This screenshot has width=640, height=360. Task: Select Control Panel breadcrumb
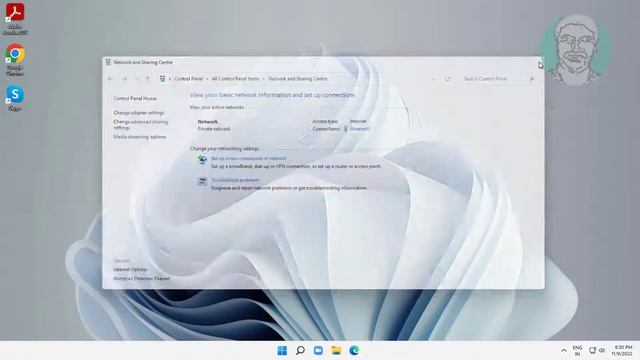188,79
